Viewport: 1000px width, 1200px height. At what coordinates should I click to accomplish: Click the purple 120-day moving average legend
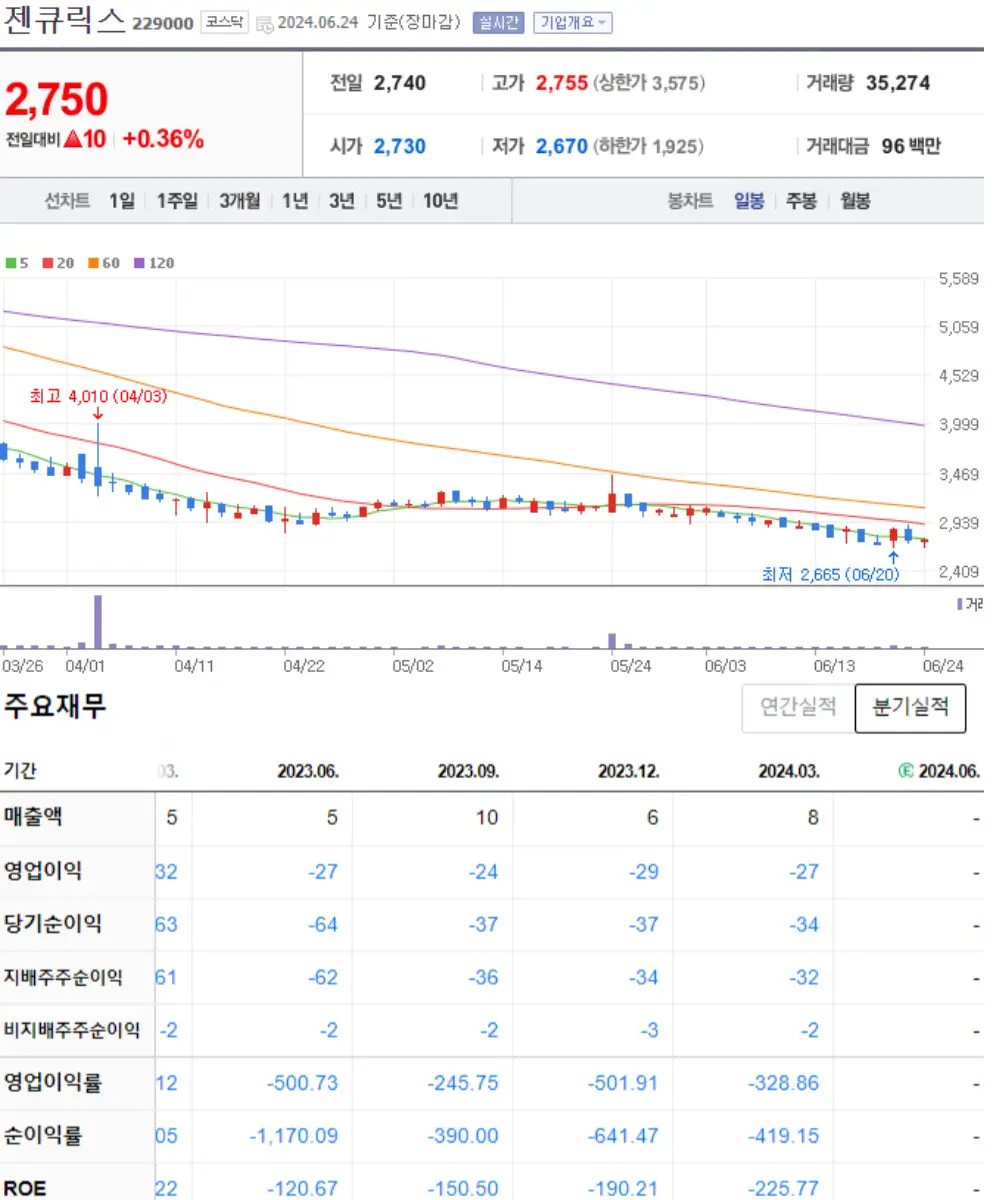[x=154, y=263]
